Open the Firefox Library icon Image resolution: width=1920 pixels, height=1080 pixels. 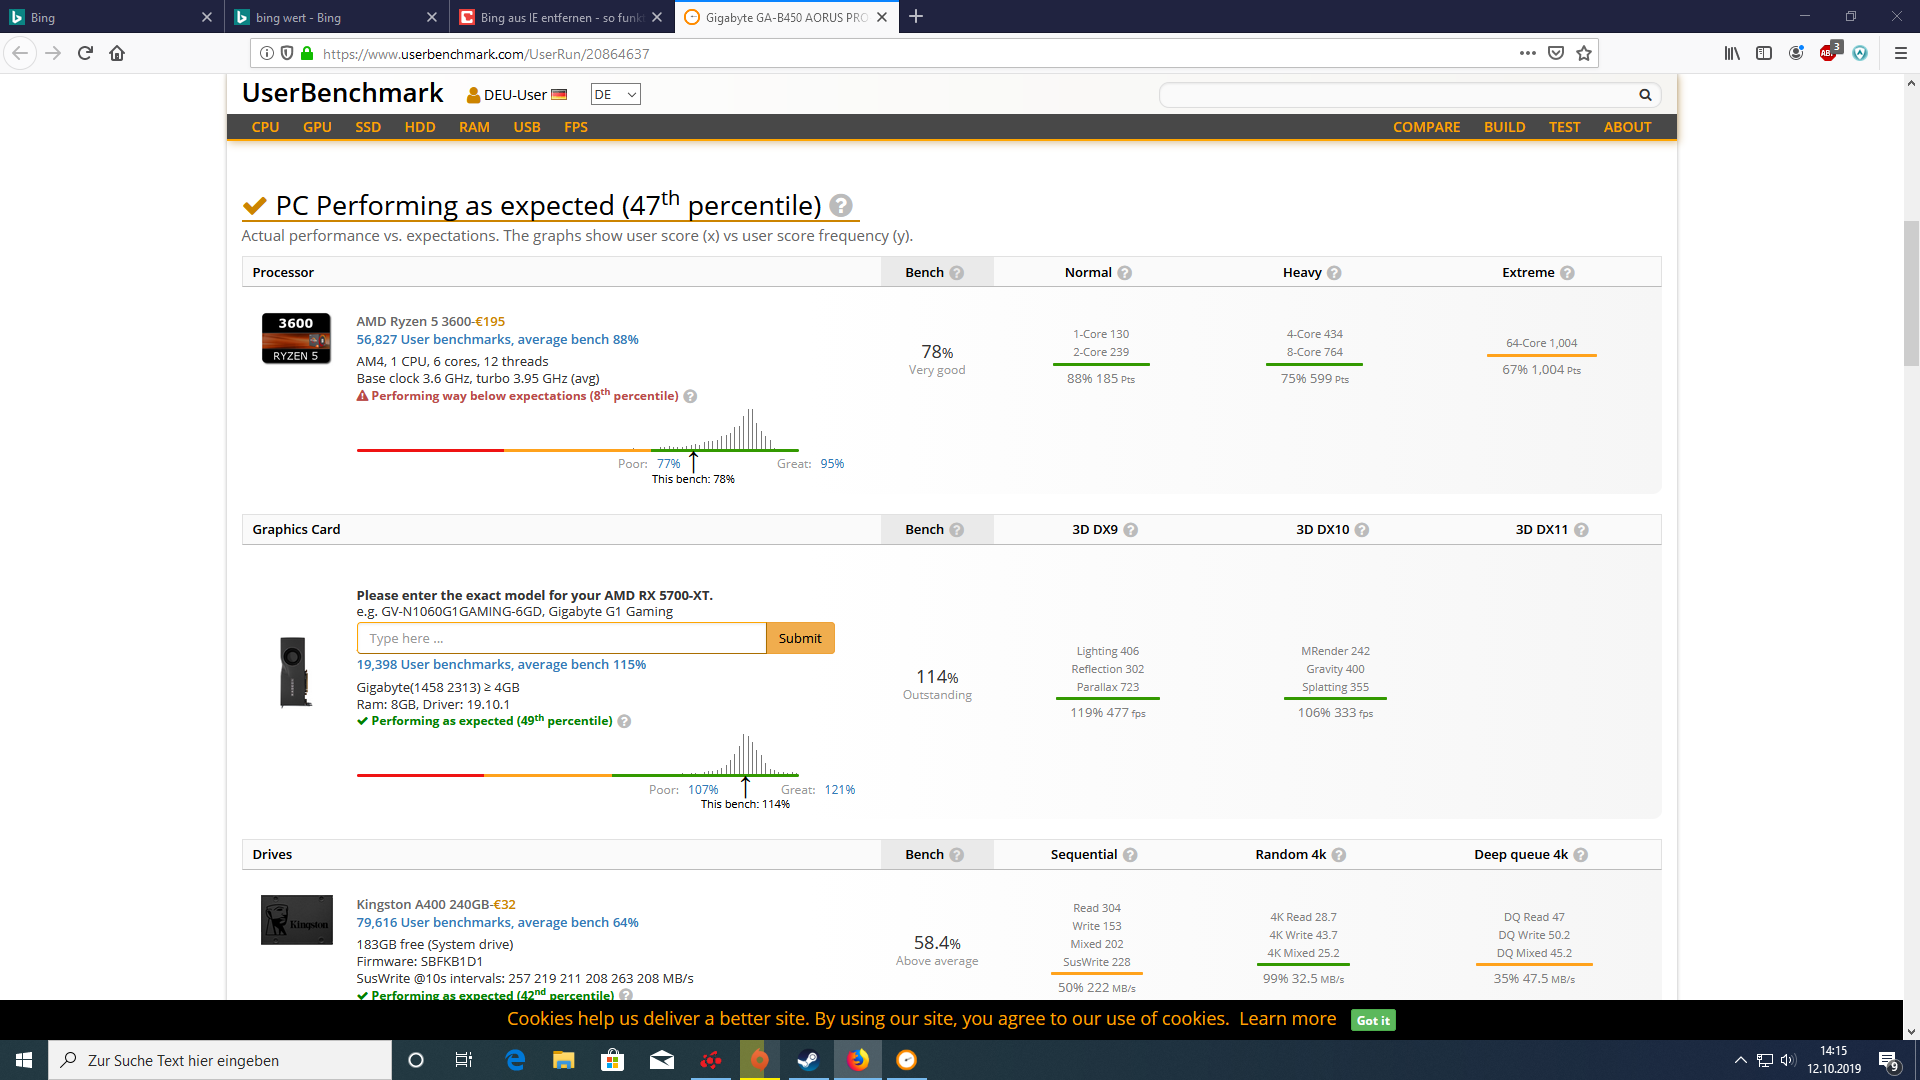pyautogui.click(x=1731, y=53)
